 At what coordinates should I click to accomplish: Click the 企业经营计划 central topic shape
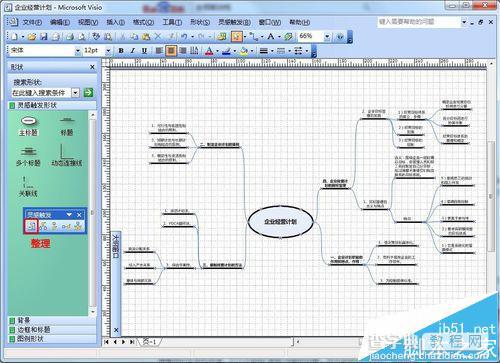tap(280, 222)
